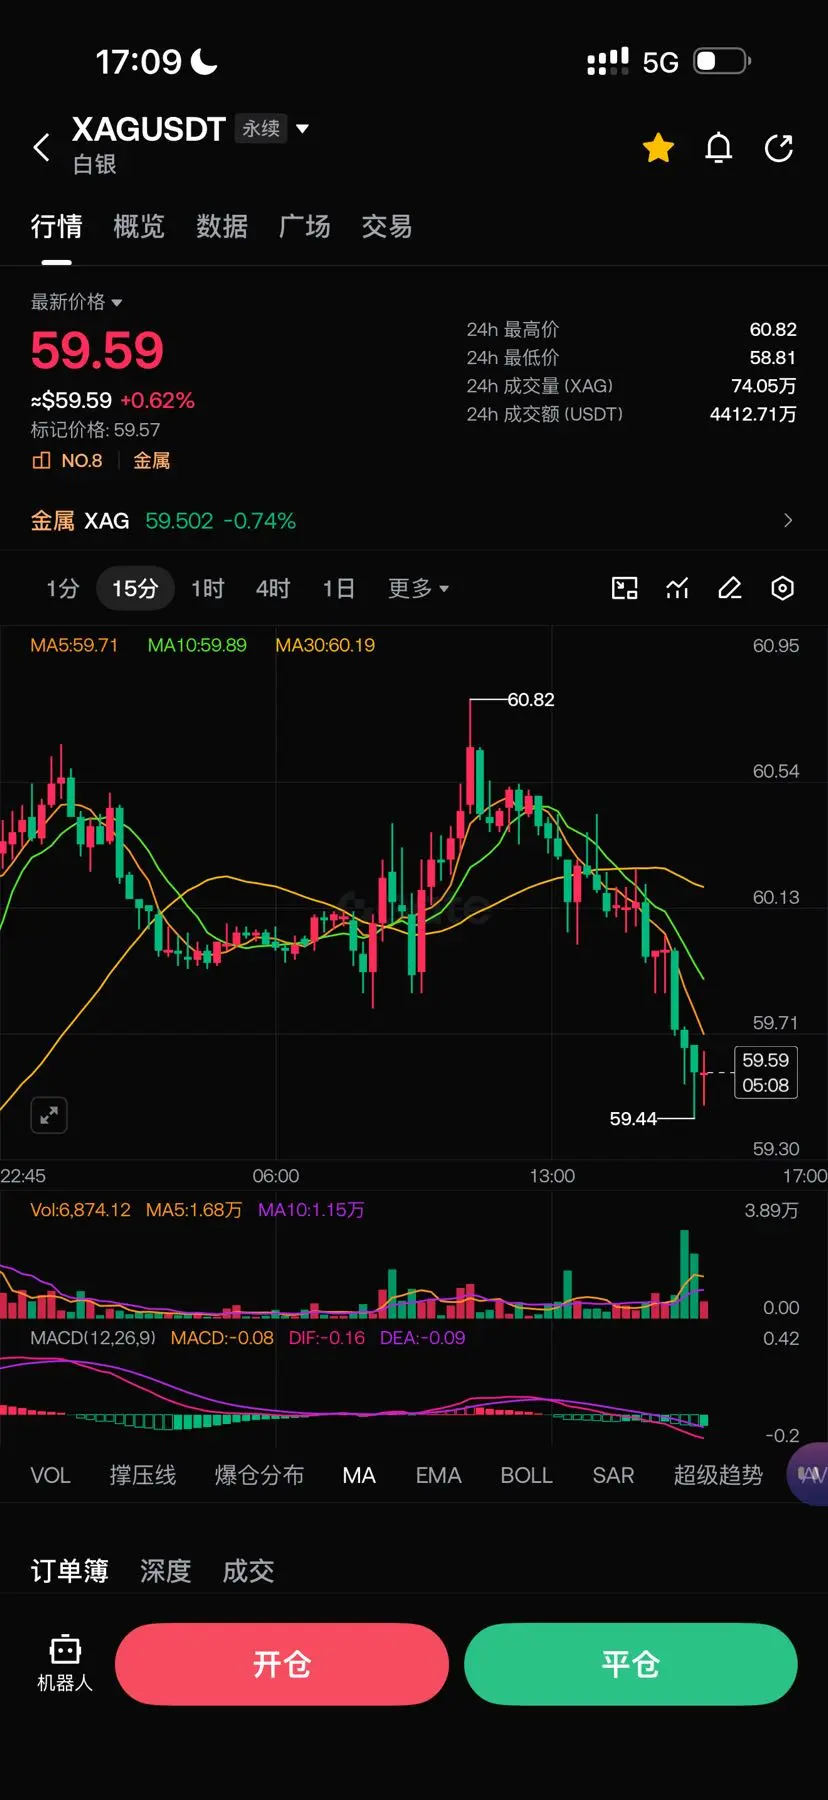Open chart settings hexagon icon

click(x=783, y=588)
